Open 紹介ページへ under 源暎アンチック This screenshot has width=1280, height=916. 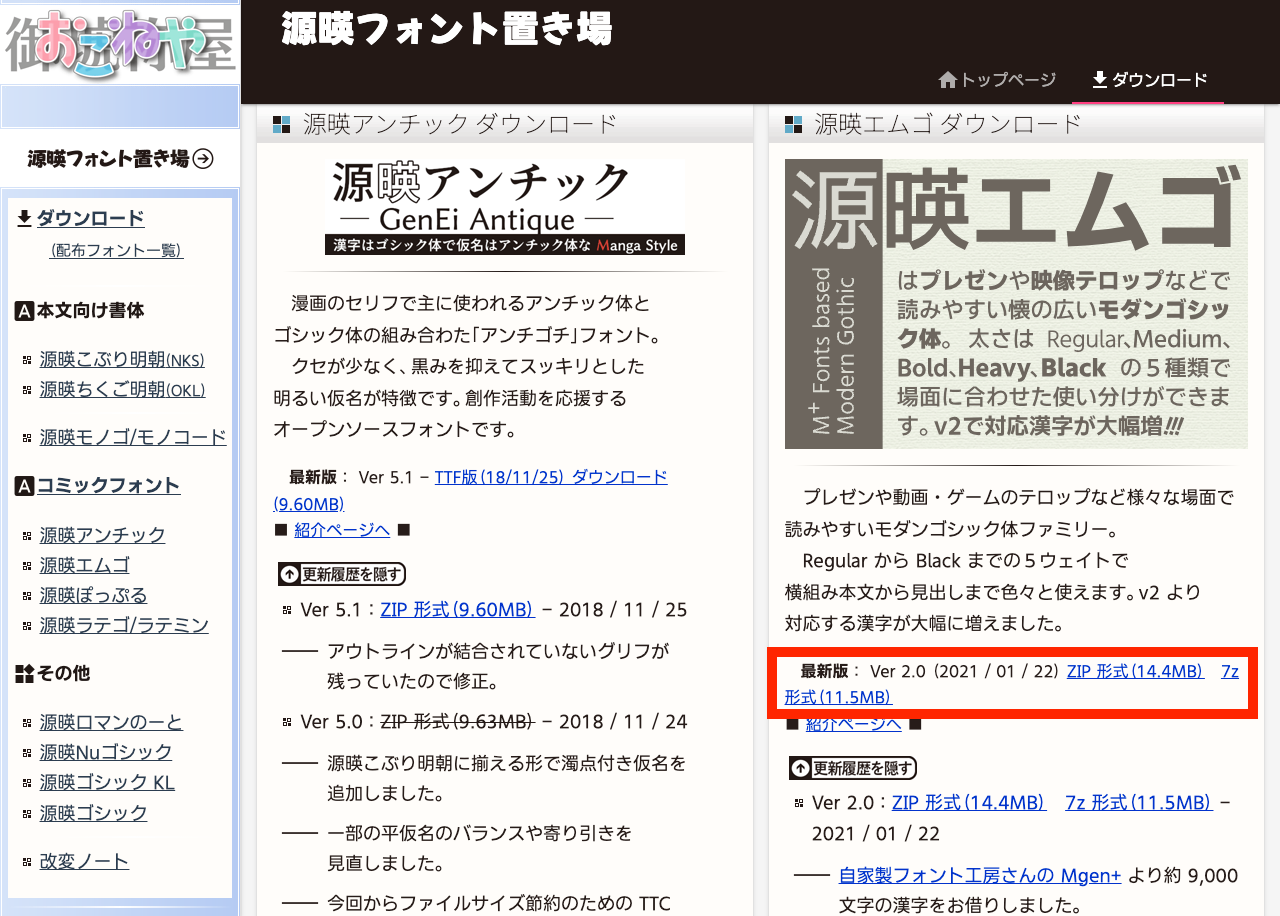click(x=341, y=529)
